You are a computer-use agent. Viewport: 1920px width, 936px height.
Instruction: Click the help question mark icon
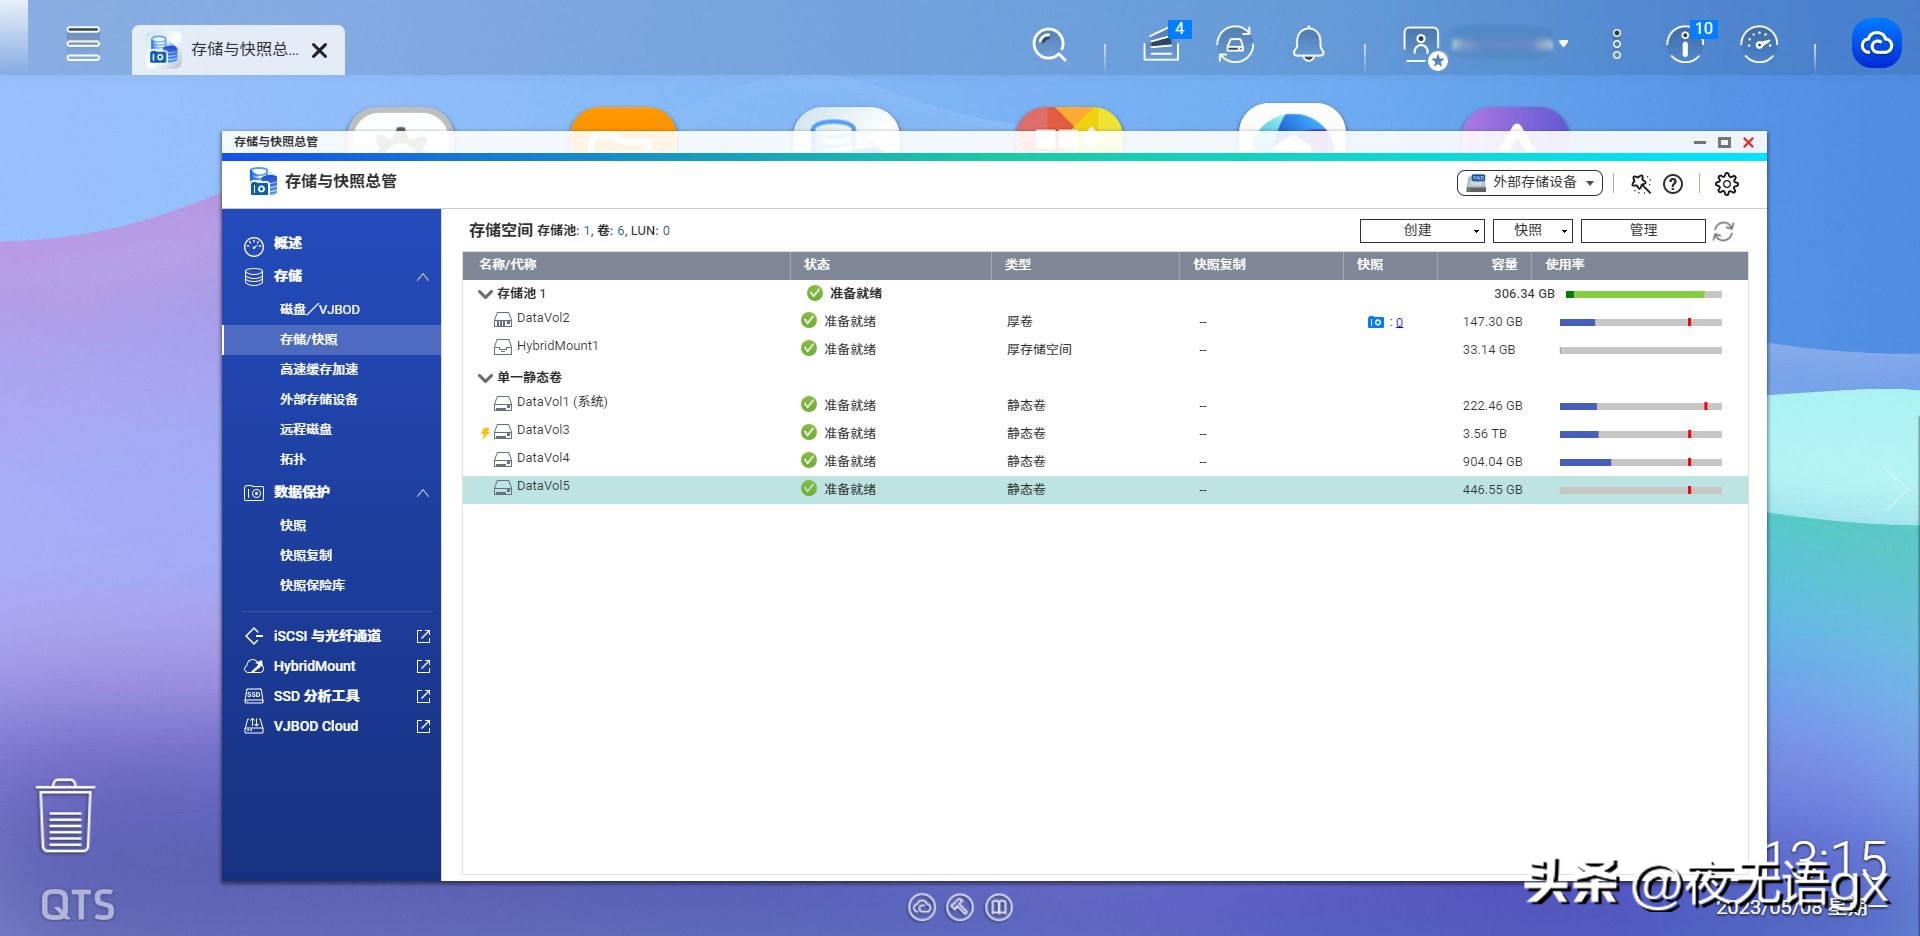click(x=1673, y=184)
